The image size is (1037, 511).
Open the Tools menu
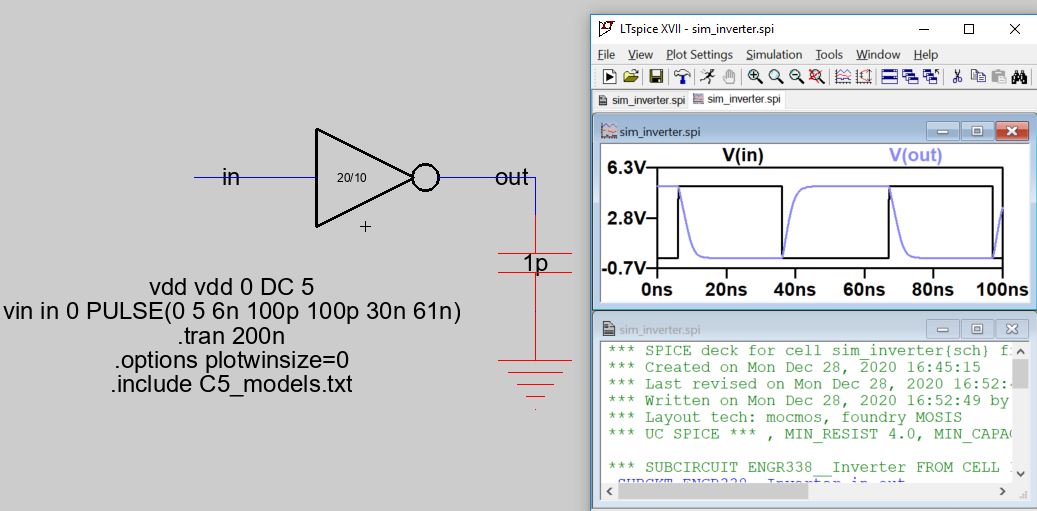pyautogui.click(x=829, y=54)
